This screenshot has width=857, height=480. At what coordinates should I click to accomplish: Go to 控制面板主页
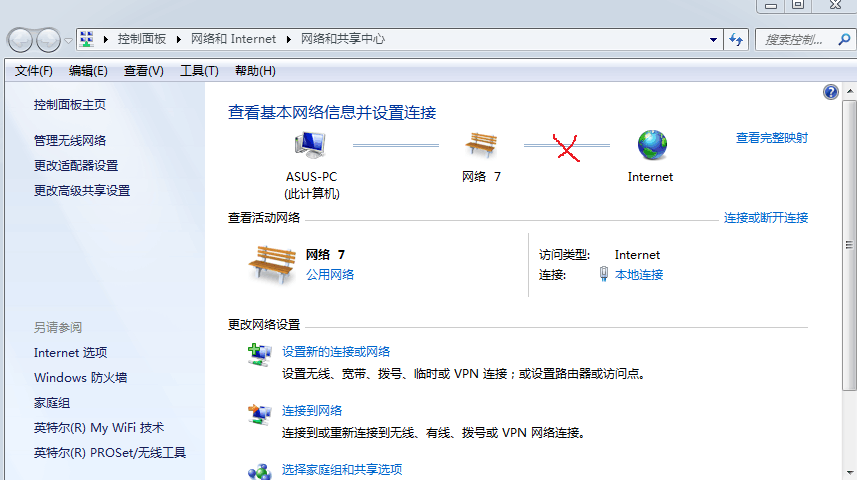(69, 105)
